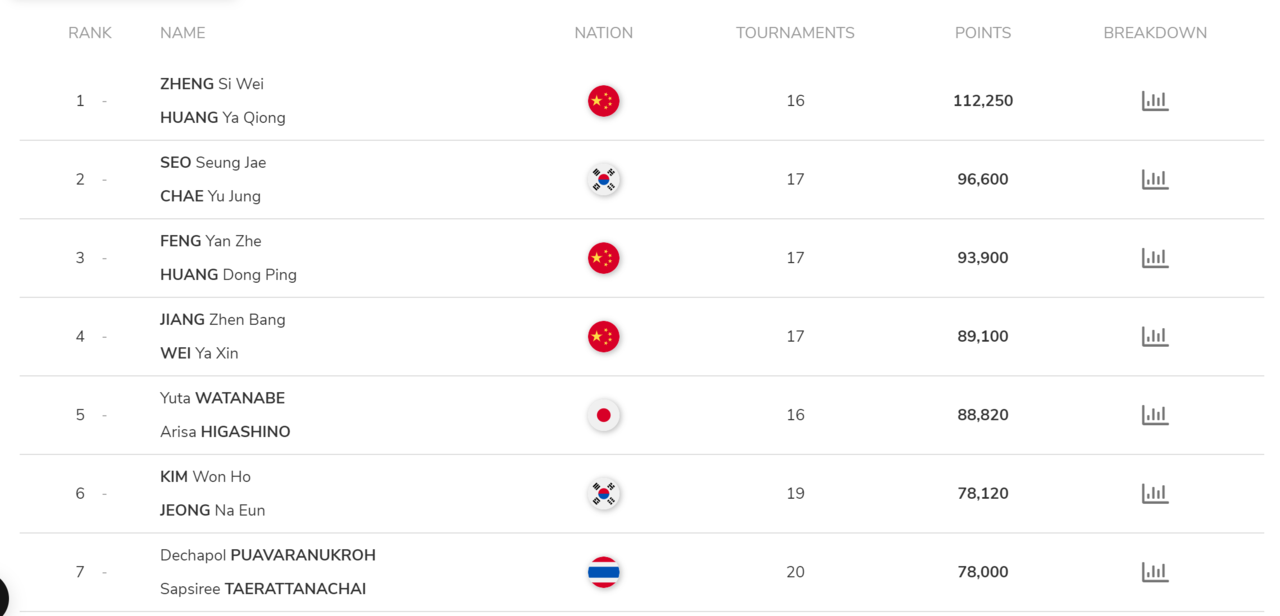Click China flag next to Zheng Si Wei
Image resolution: width=1280 pixels, height=616 pixels.
pos(604,101)
